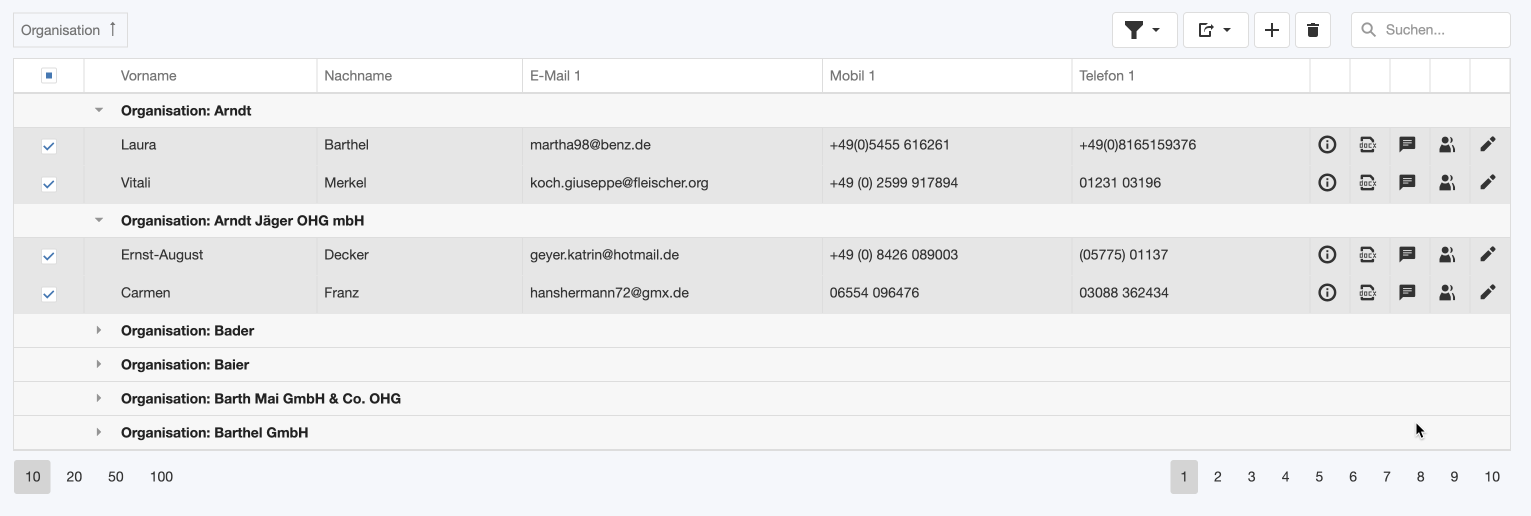Click the docx export icon for Vitali Merkel
The image size is (1531, 516).
pyautogui.click(x=1367, y=183)
